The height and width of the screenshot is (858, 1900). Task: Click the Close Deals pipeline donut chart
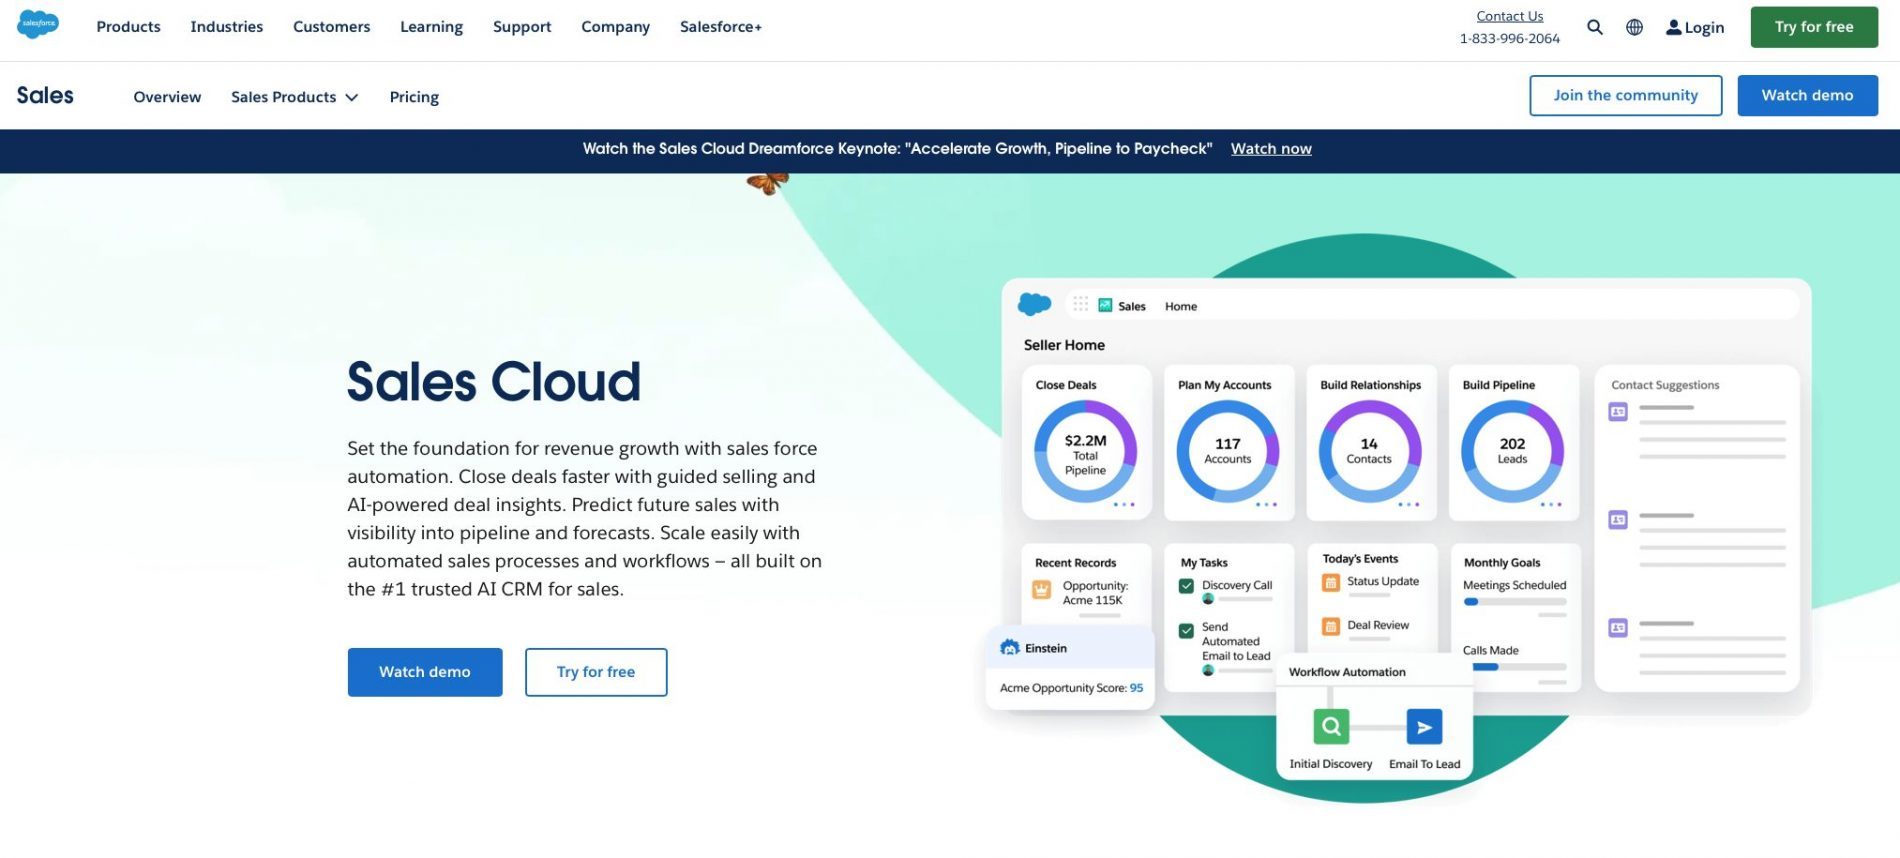[x=1085, y=452]
